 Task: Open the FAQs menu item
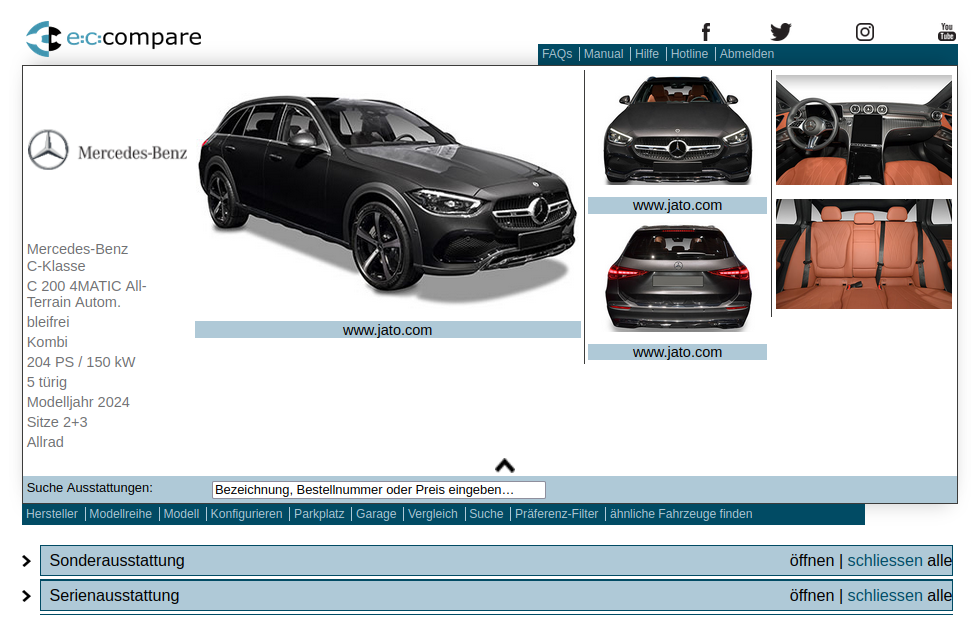click(x=557, y=54)
